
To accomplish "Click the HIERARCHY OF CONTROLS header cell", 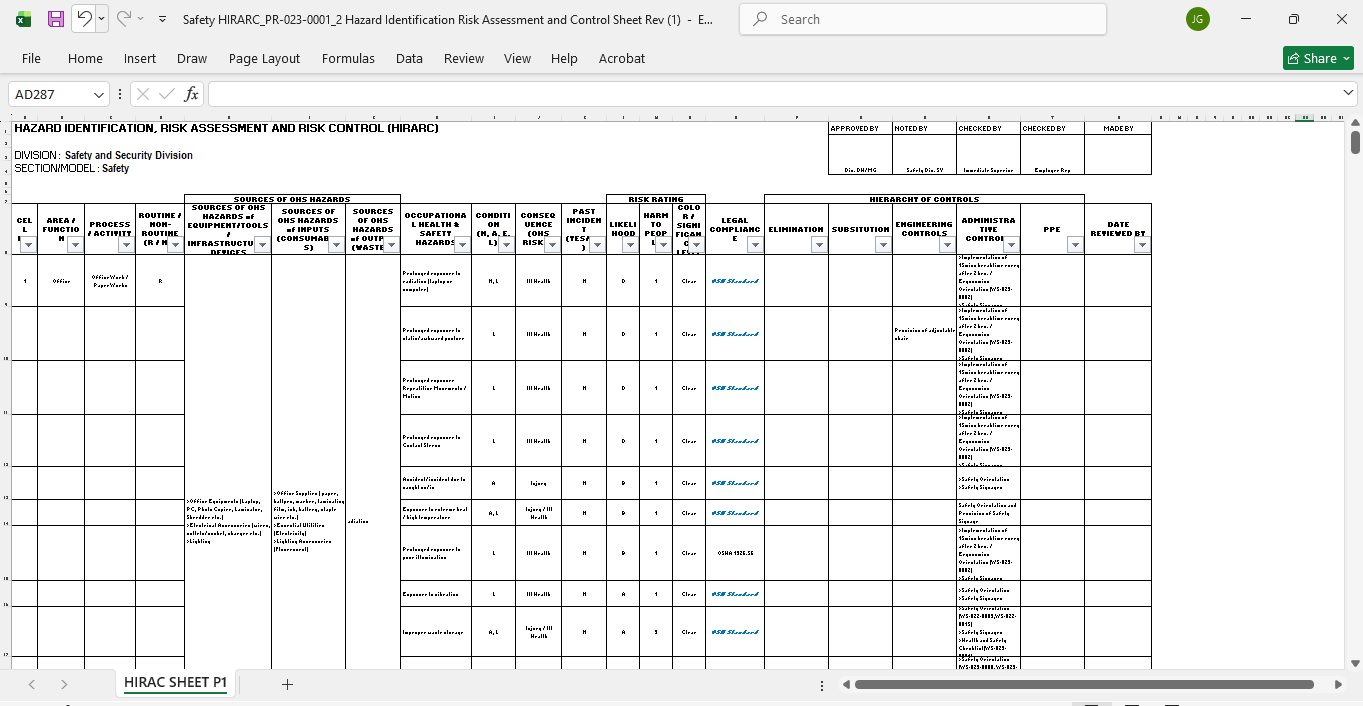I will (924, 199).
